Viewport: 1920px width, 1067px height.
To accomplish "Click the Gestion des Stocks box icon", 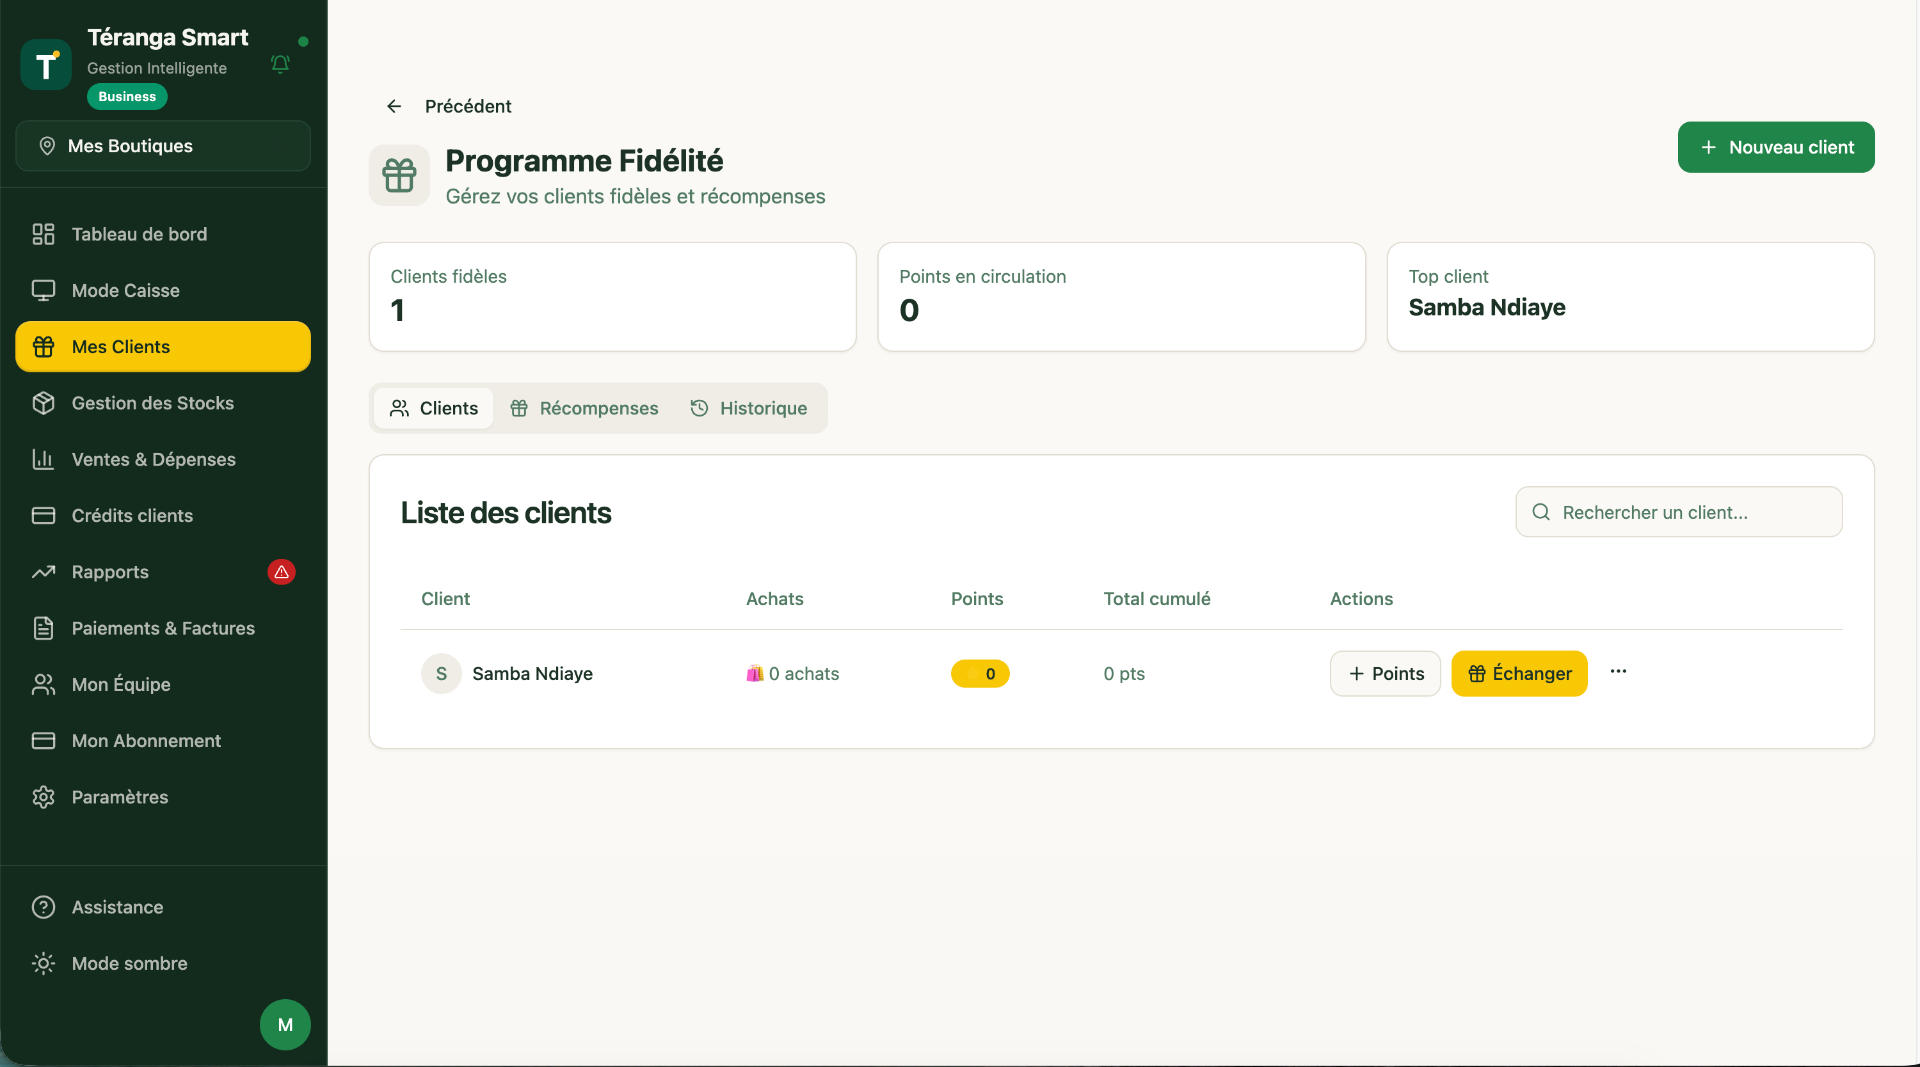I will tap(43, 403).
